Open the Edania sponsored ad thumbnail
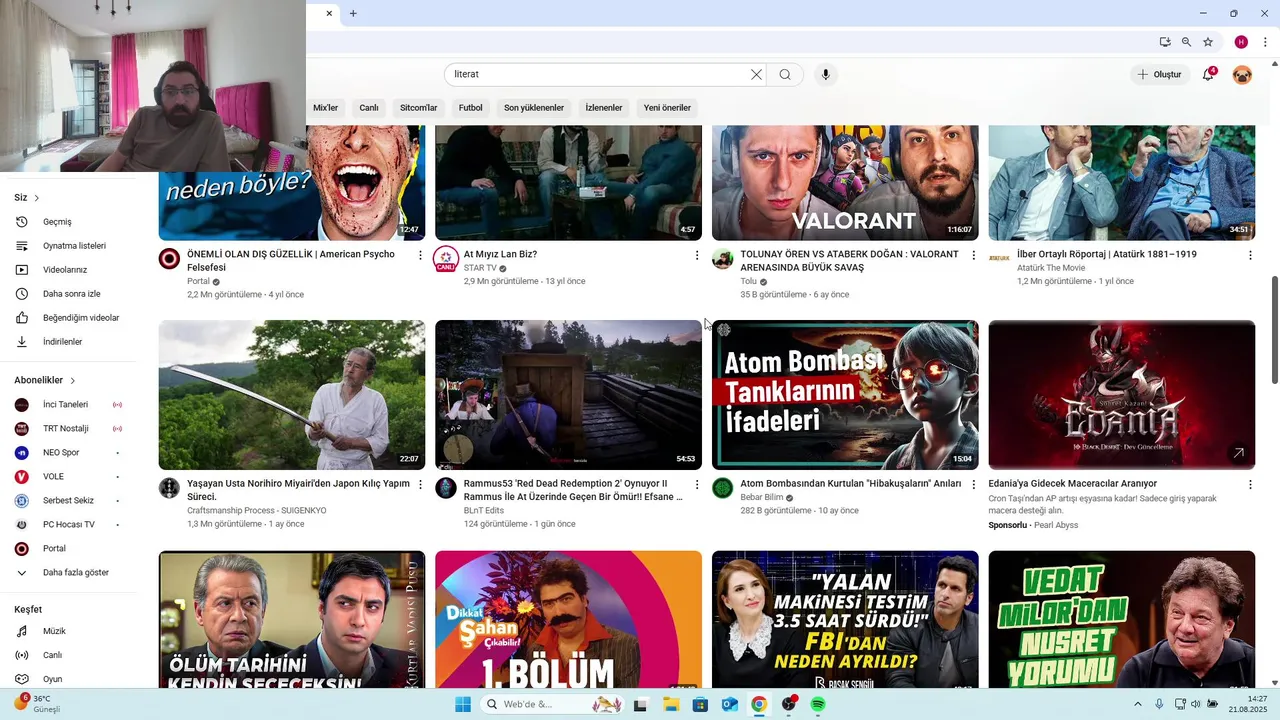Viewport: 1280px width, 720px height. (x=1121, y=395)
